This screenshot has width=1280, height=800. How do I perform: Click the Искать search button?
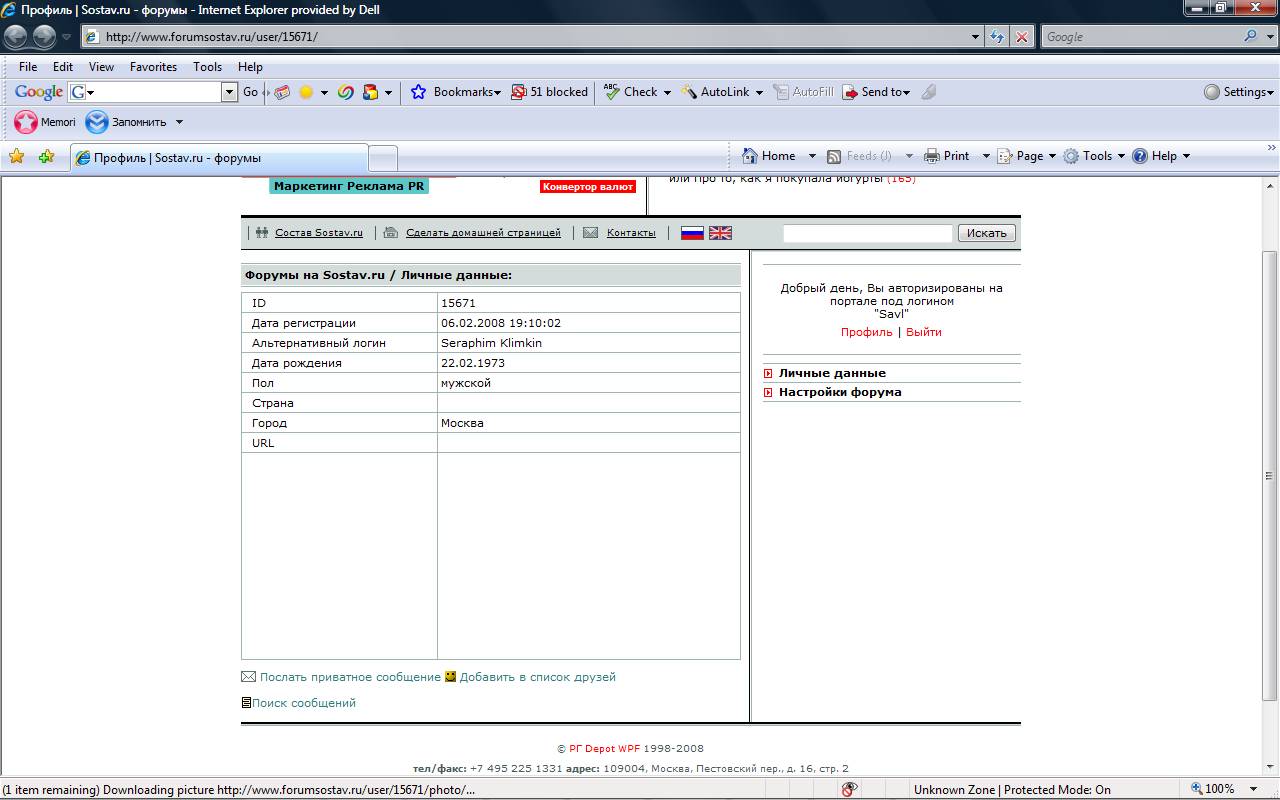tap(986, 233)
